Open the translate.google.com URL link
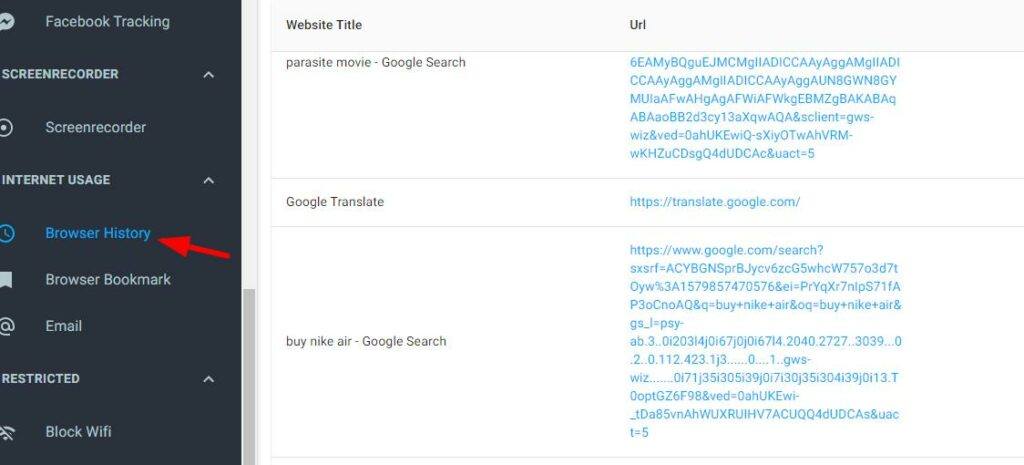Image resolution: width=1024 pixels, height=465 pixels. point(714,202)
